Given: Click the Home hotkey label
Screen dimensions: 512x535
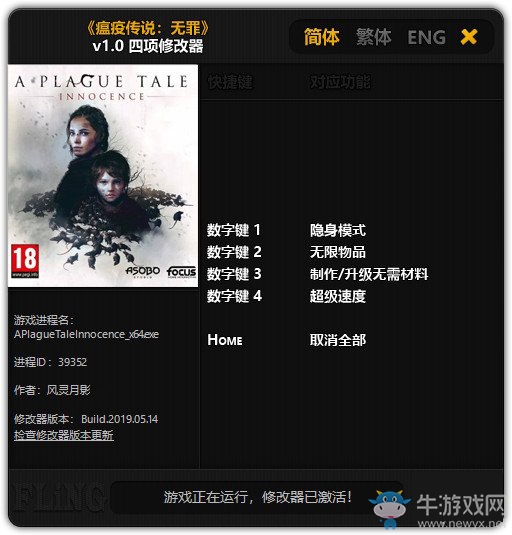Looking at the screenshot, I should pos(225,340).
